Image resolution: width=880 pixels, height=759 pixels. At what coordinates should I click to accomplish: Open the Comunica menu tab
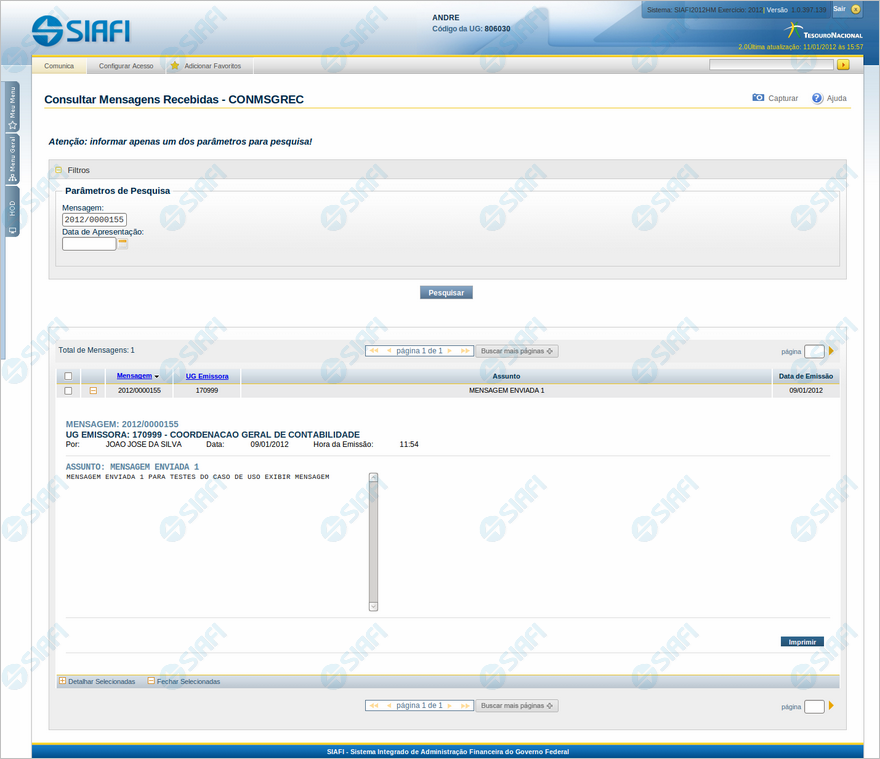tap(59, 65)
